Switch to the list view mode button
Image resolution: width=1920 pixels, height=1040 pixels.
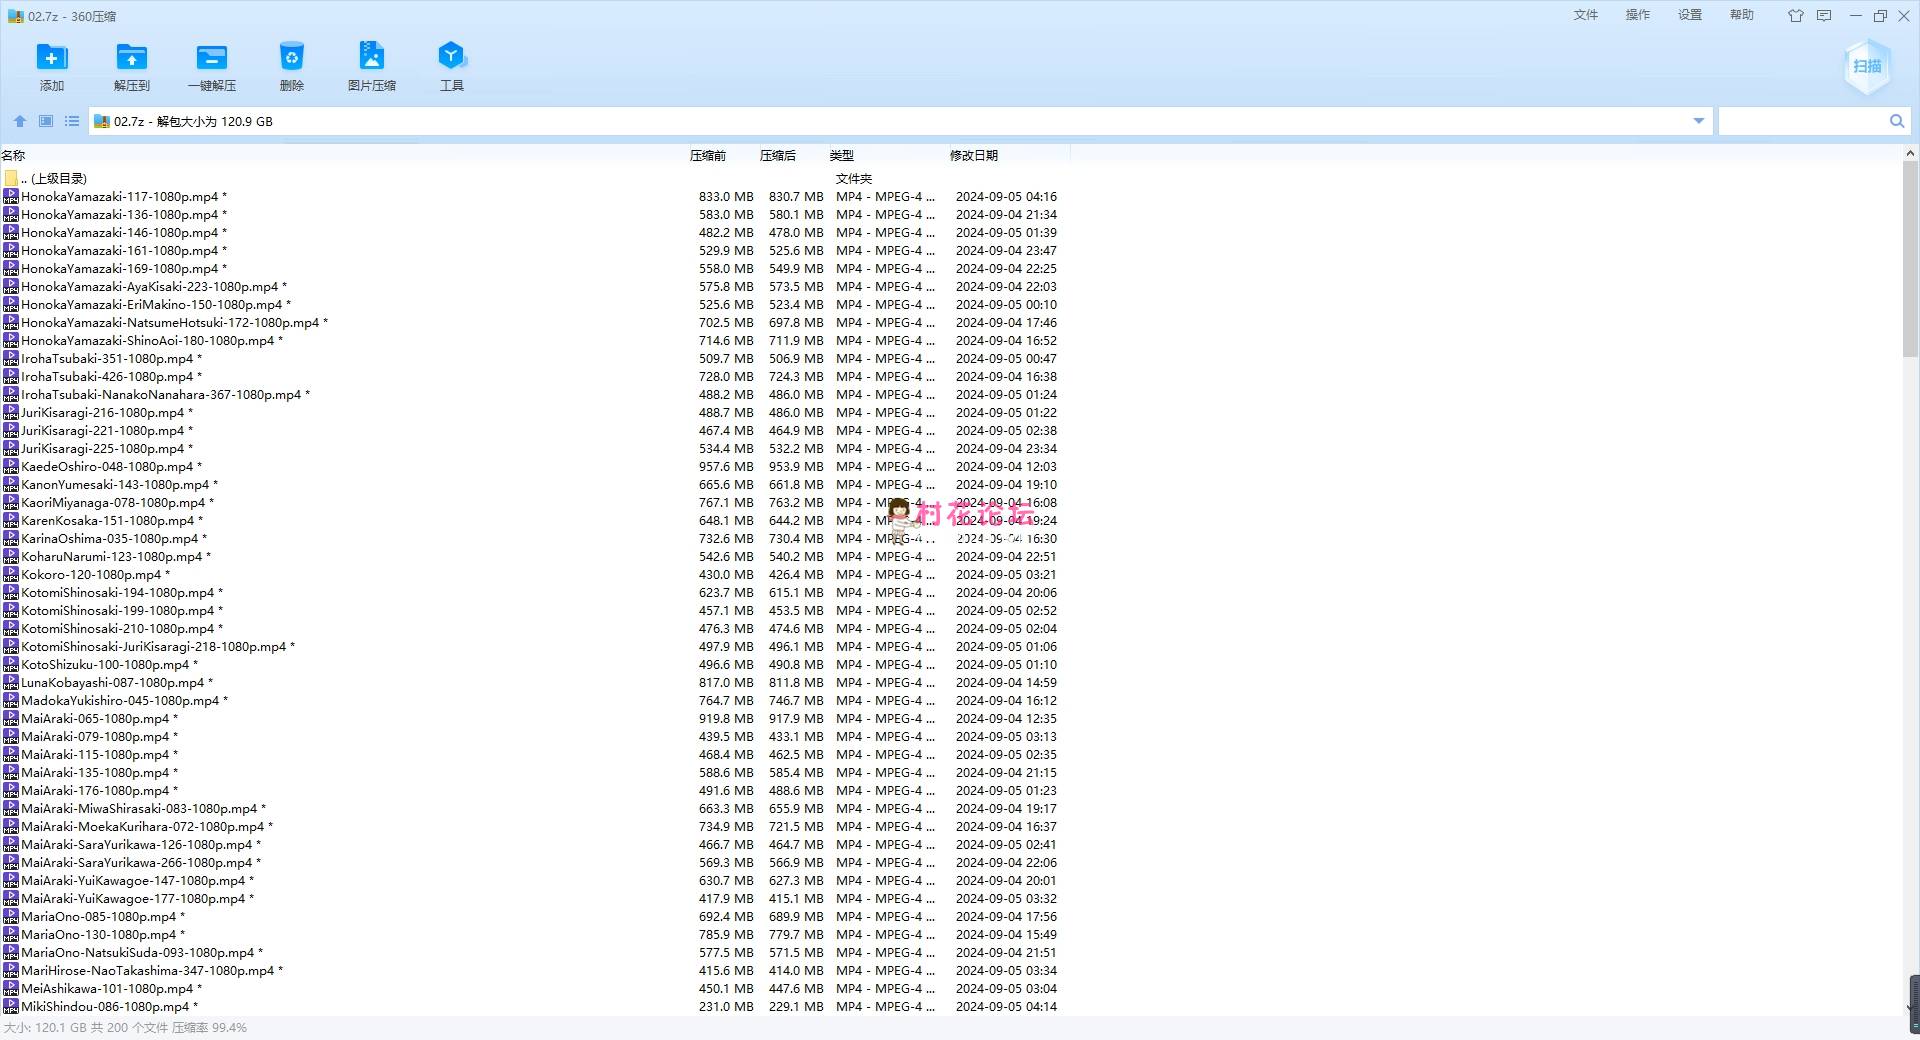(72, 121)
